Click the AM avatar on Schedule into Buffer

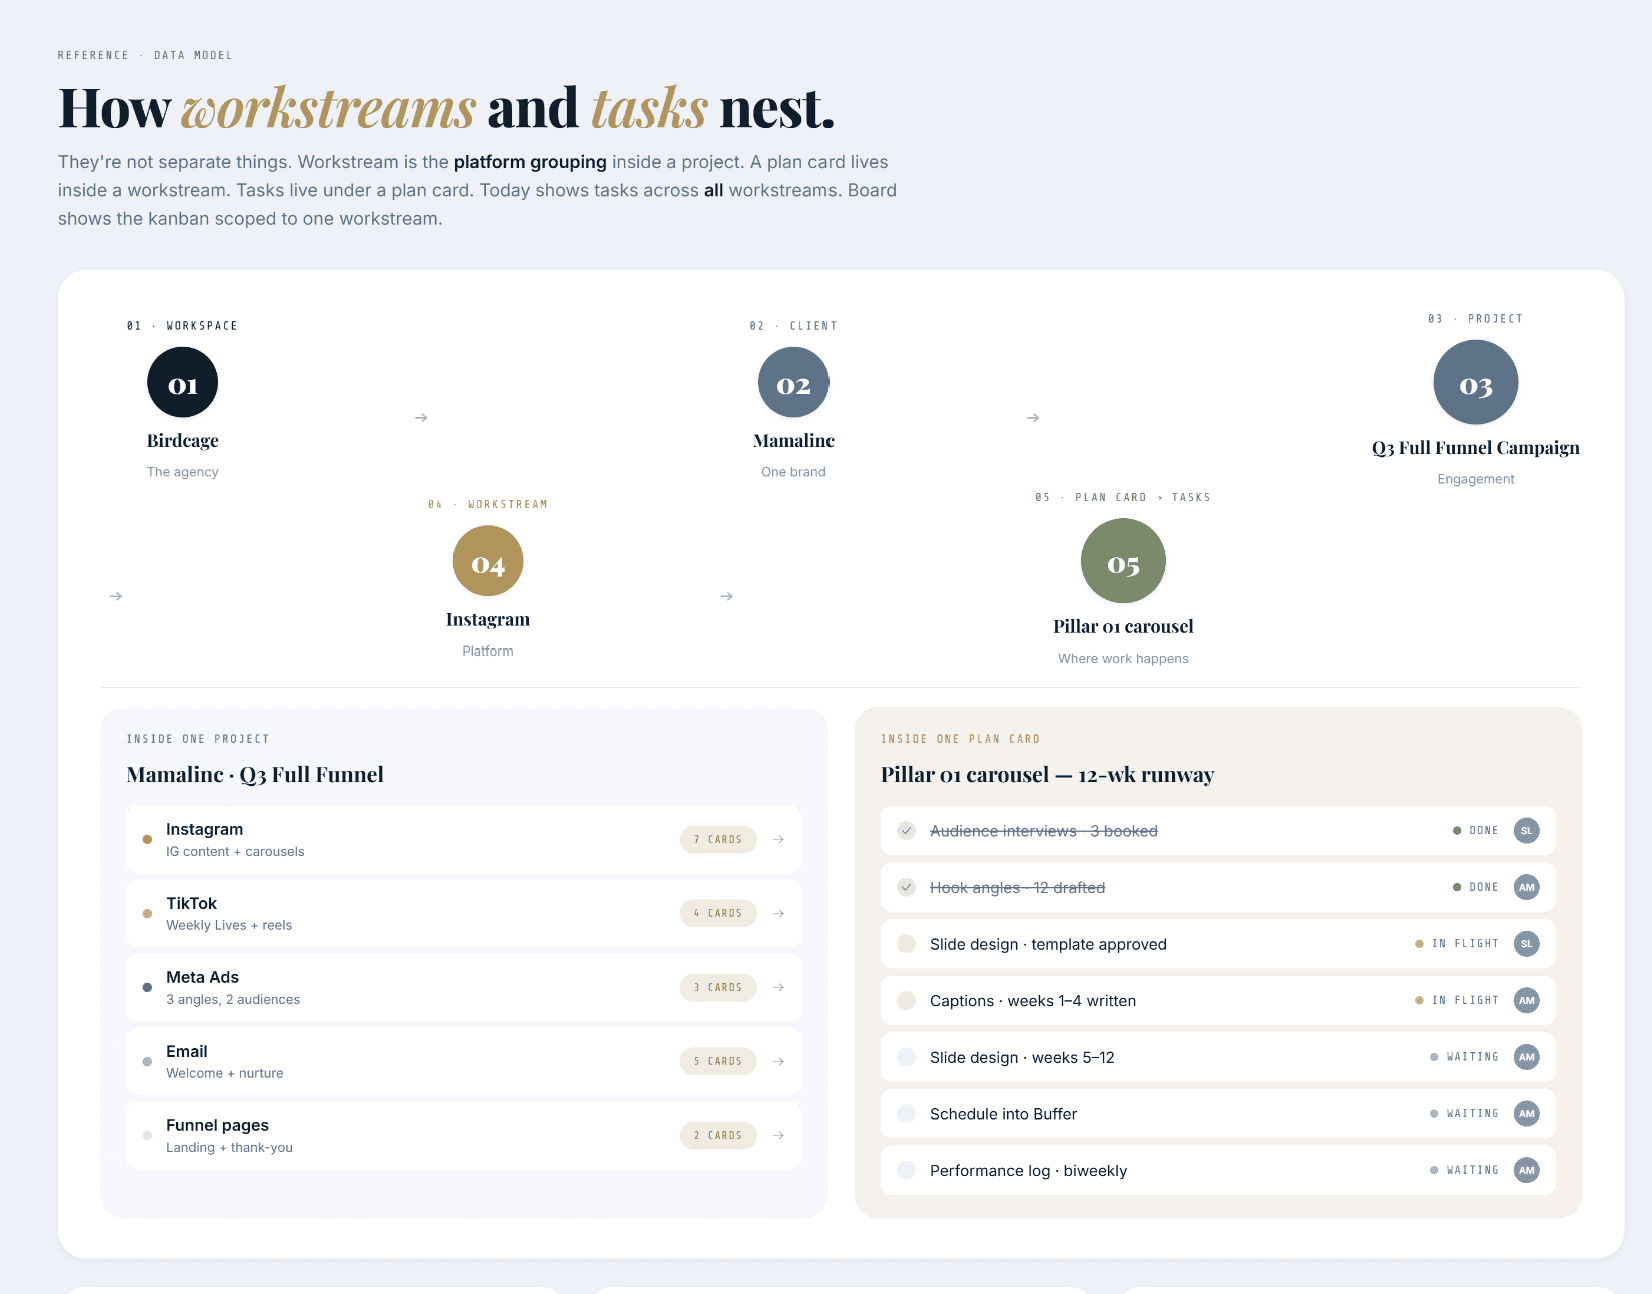(x=1526, y=1113)
